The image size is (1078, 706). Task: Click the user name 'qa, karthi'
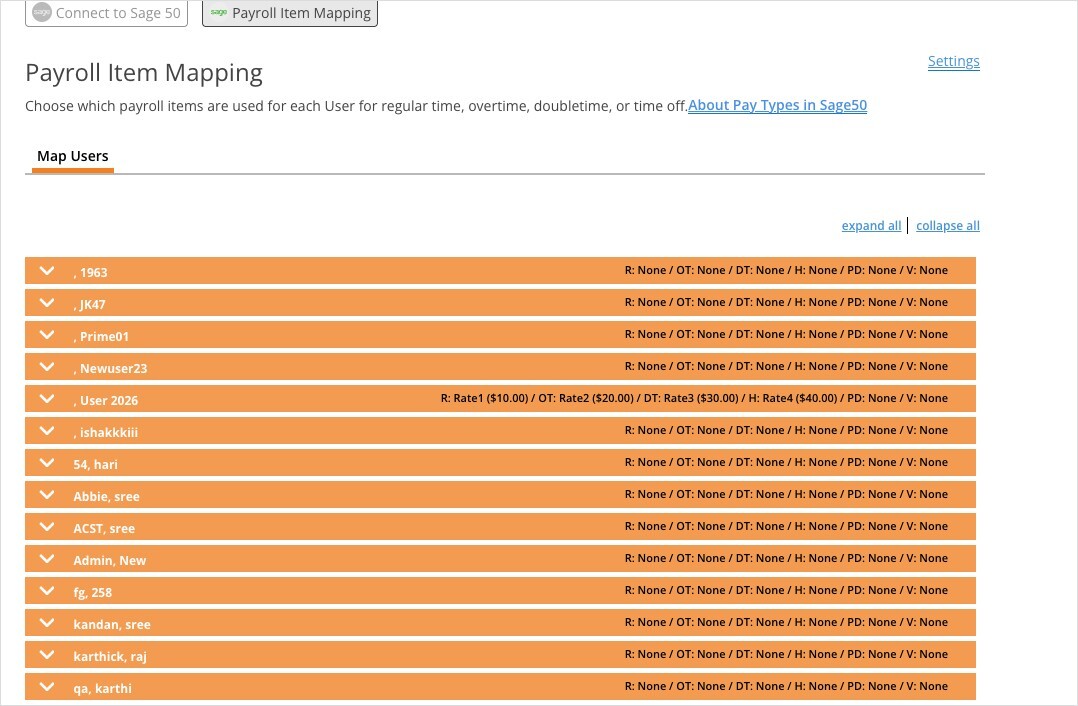click(102, 688)
